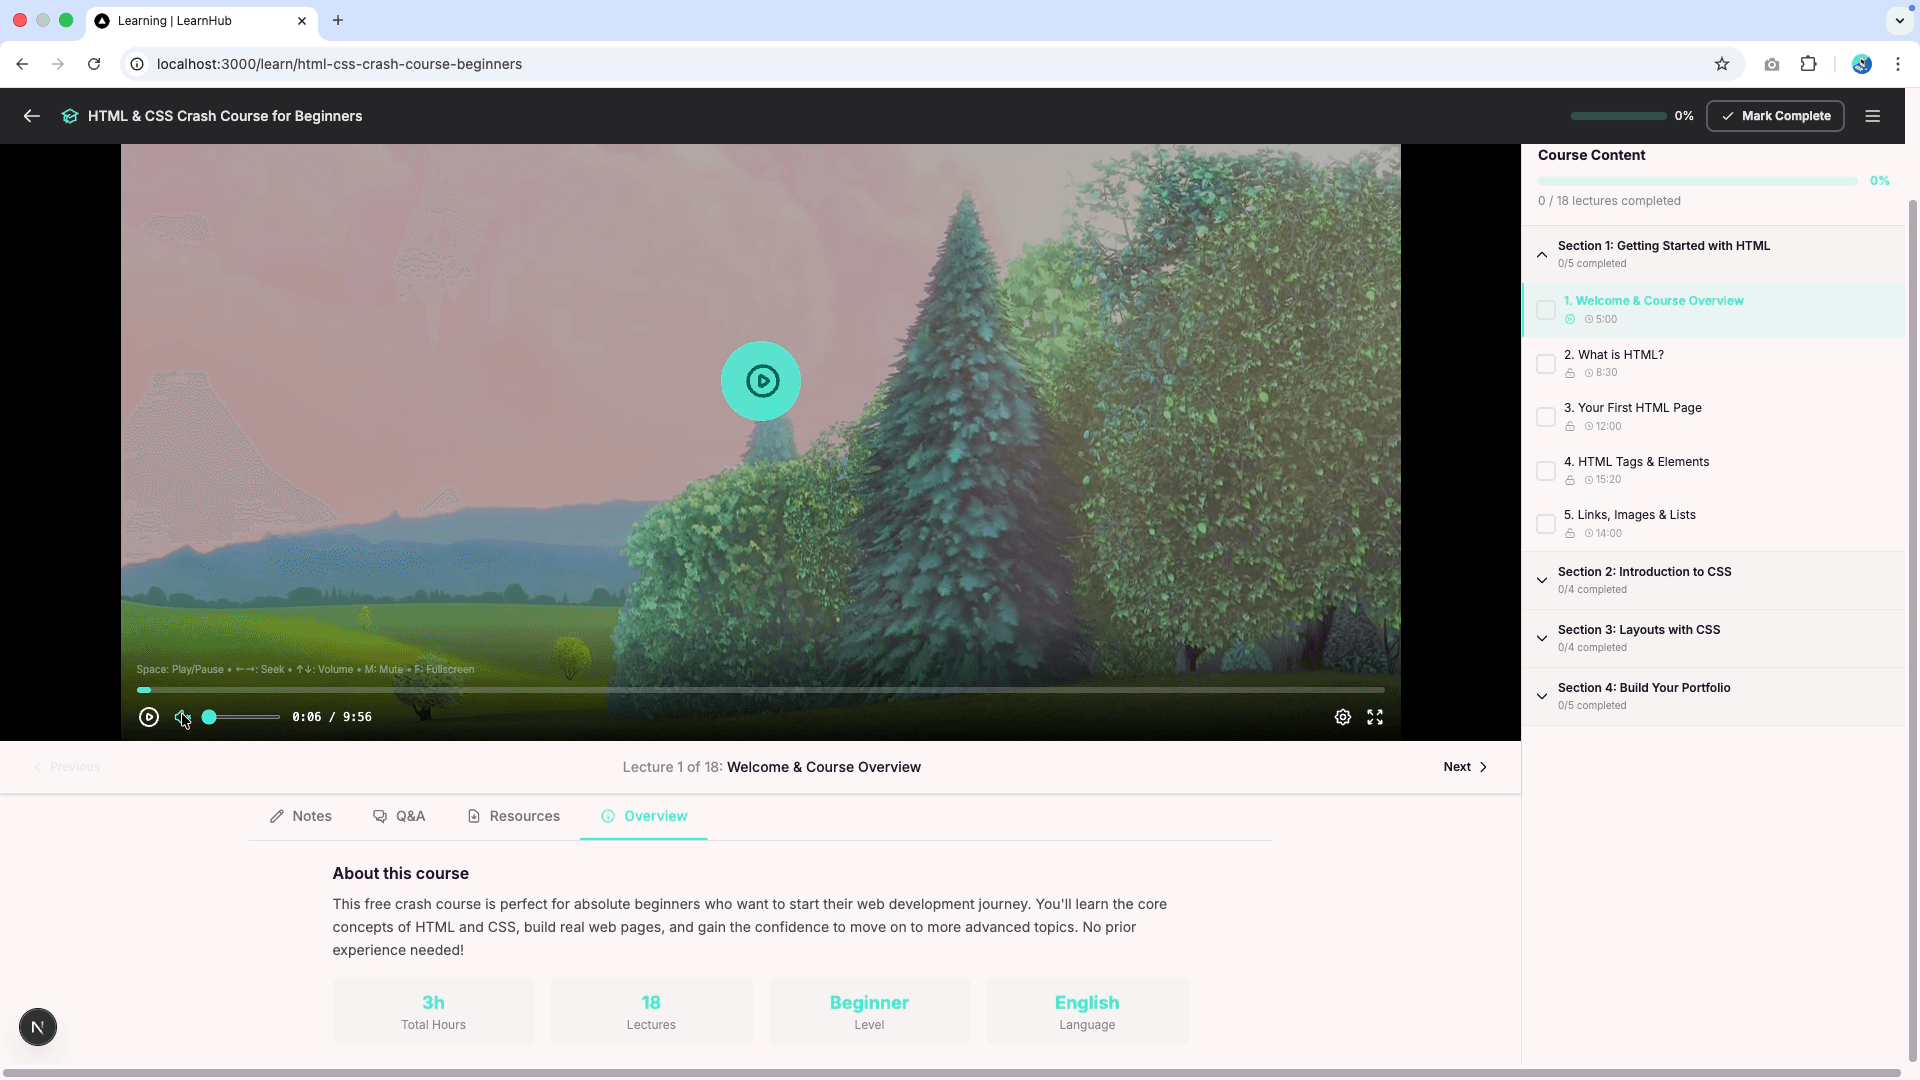This screenshot has width=1920, height=1080.
Task: Open the browser profile avatar
Action: 1862,64
